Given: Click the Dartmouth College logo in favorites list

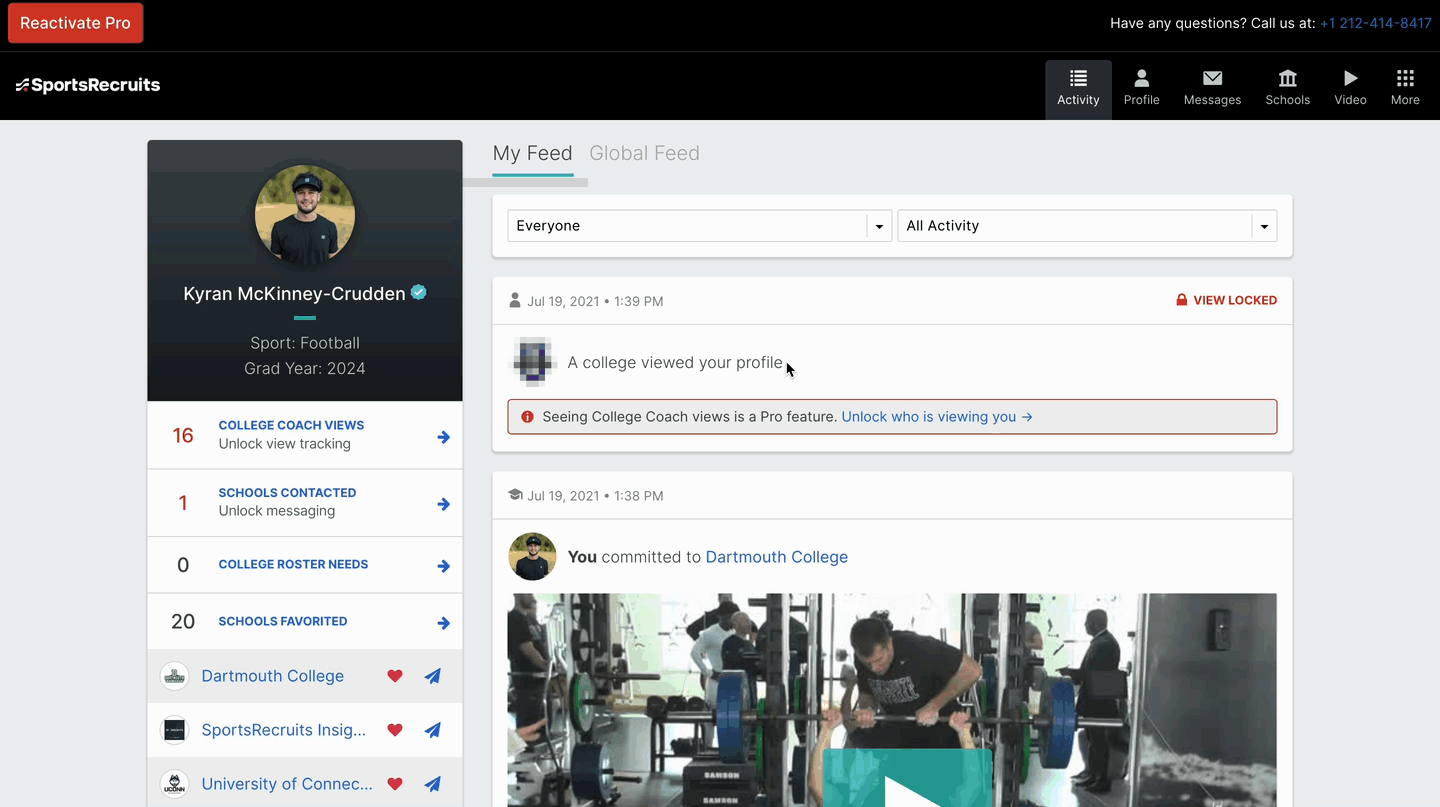Looking at the screenshot, I should [175, 676].
